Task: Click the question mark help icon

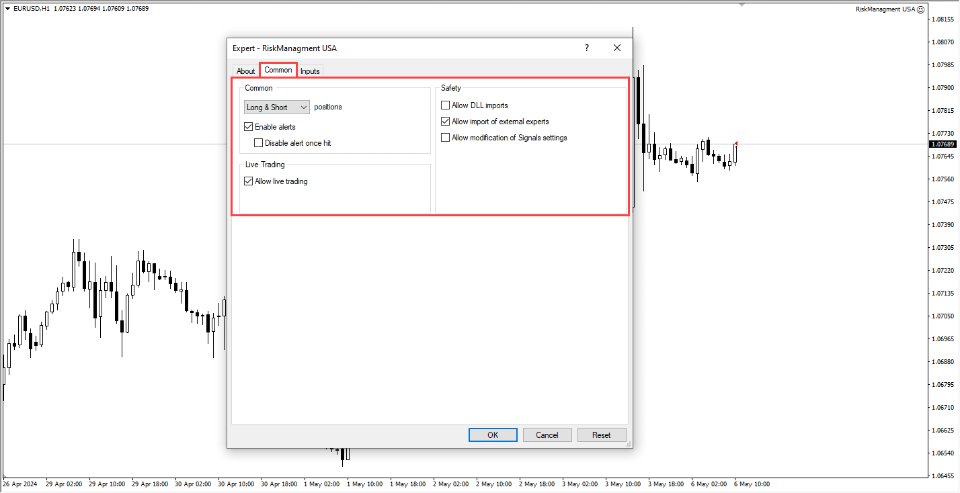Action: coord(587,48)
